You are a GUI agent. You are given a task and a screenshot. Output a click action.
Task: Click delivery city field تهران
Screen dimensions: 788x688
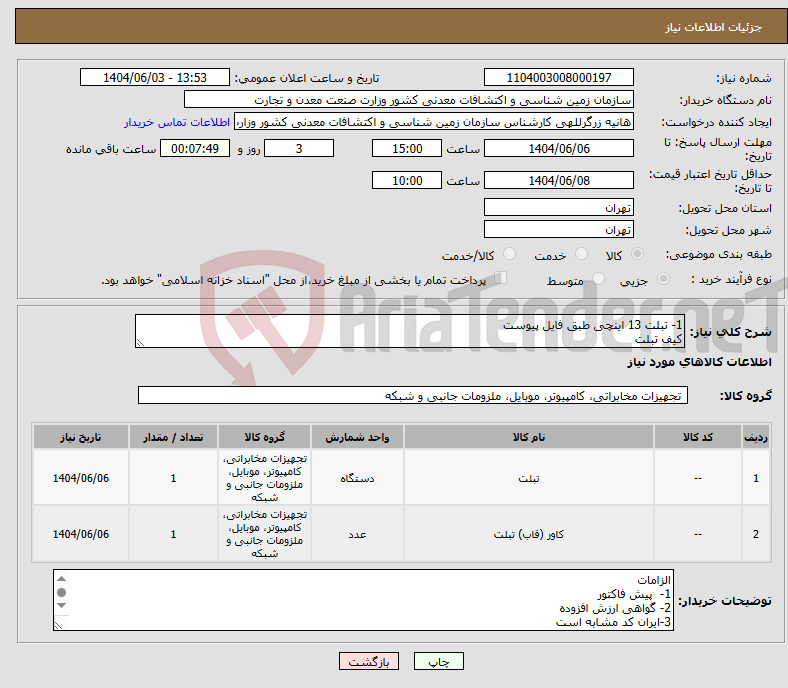(x=558, y=229)
